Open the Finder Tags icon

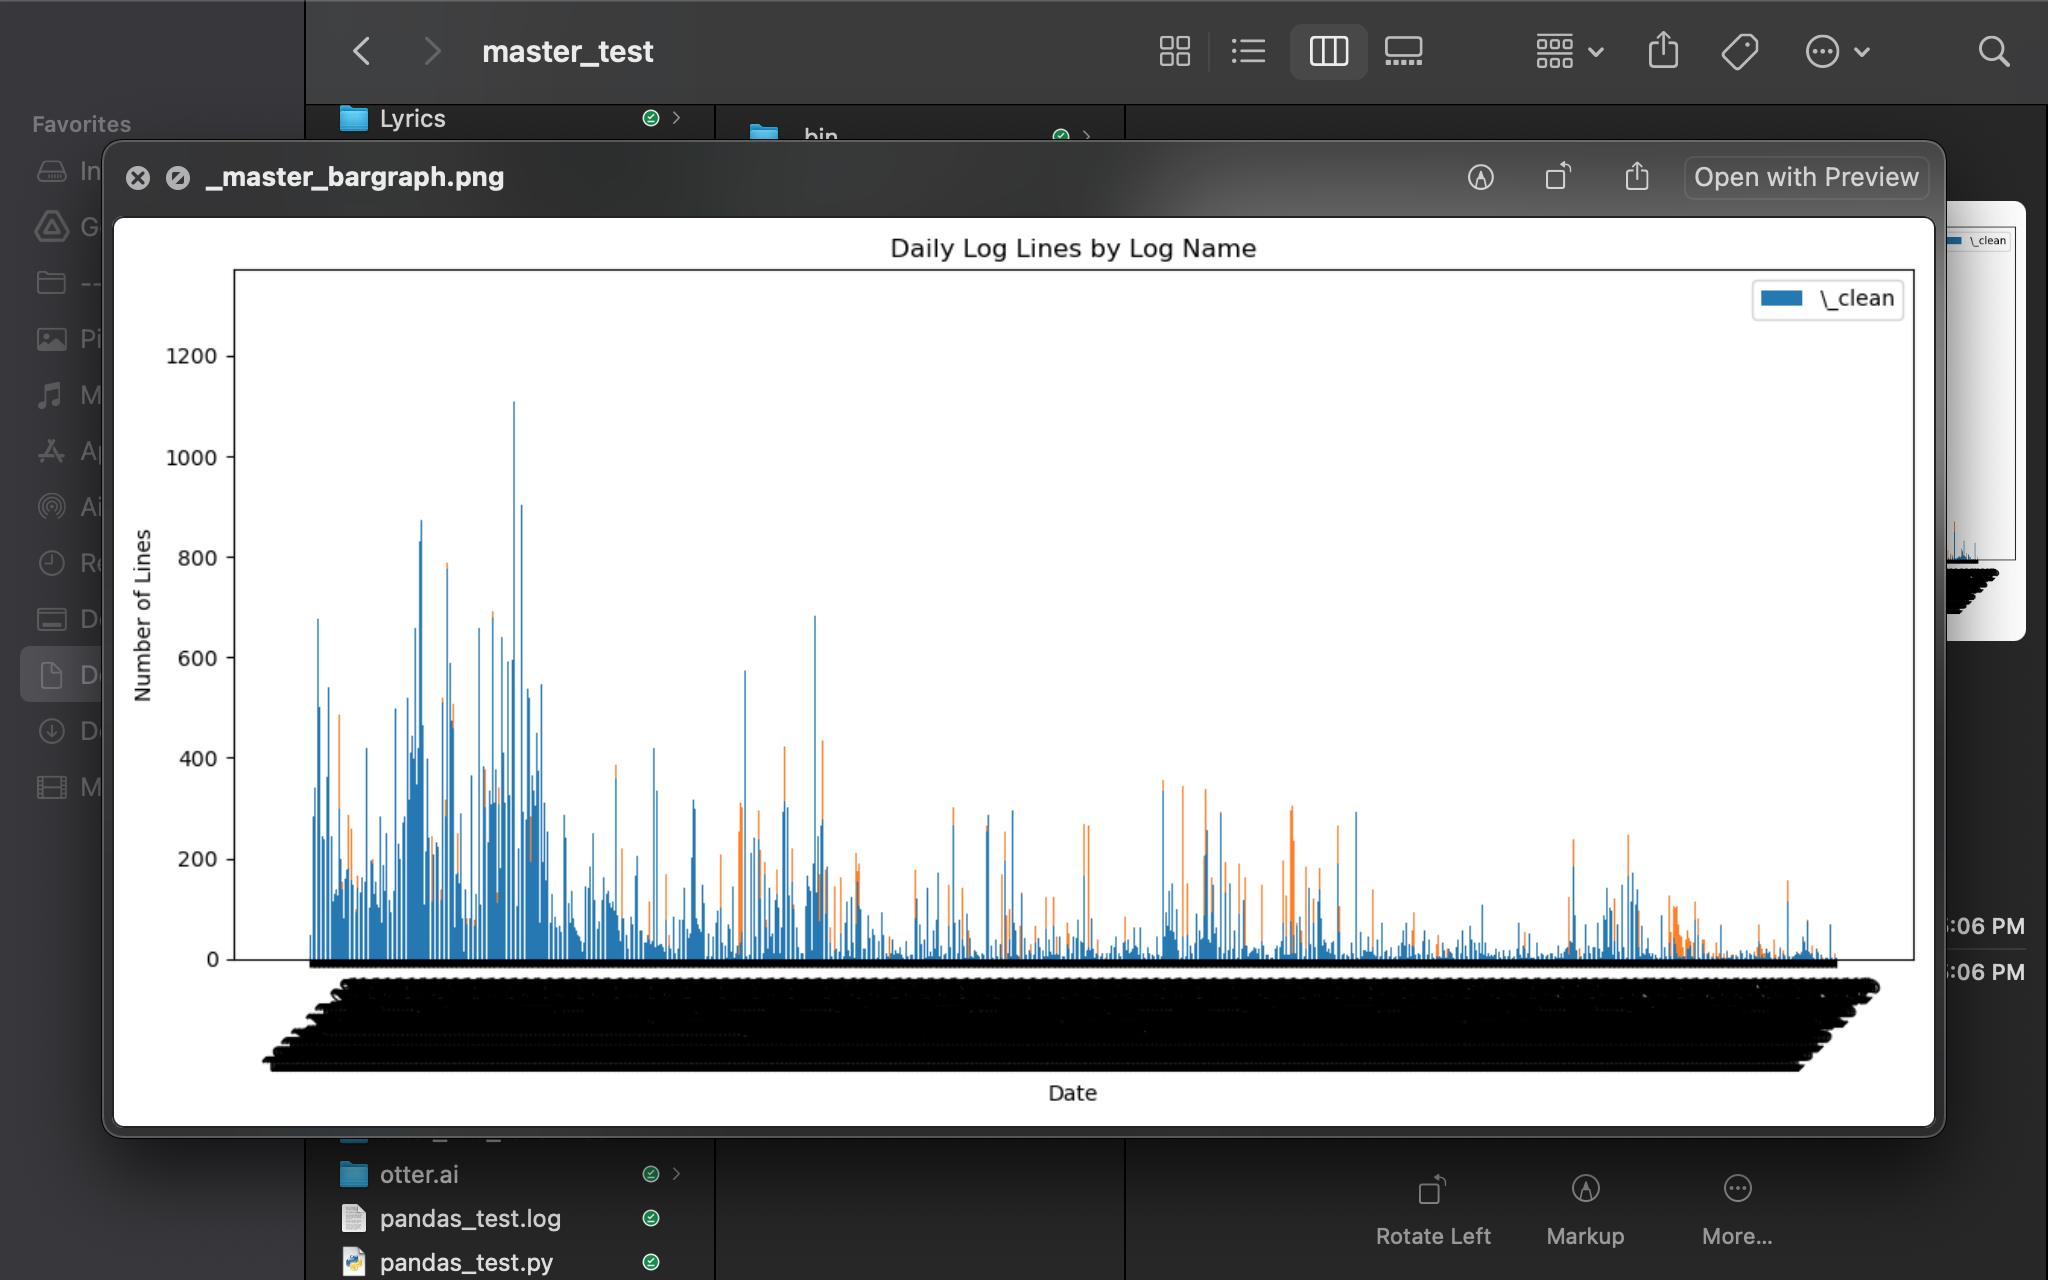pyautogui.click(x=1740, y=51)
